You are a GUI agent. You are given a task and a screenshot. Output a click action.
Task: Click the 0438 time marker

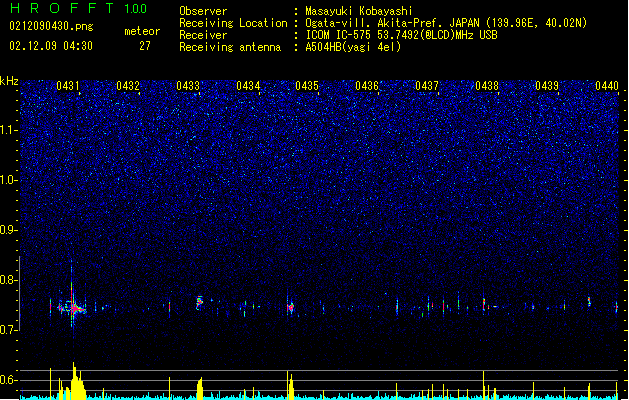487,86
